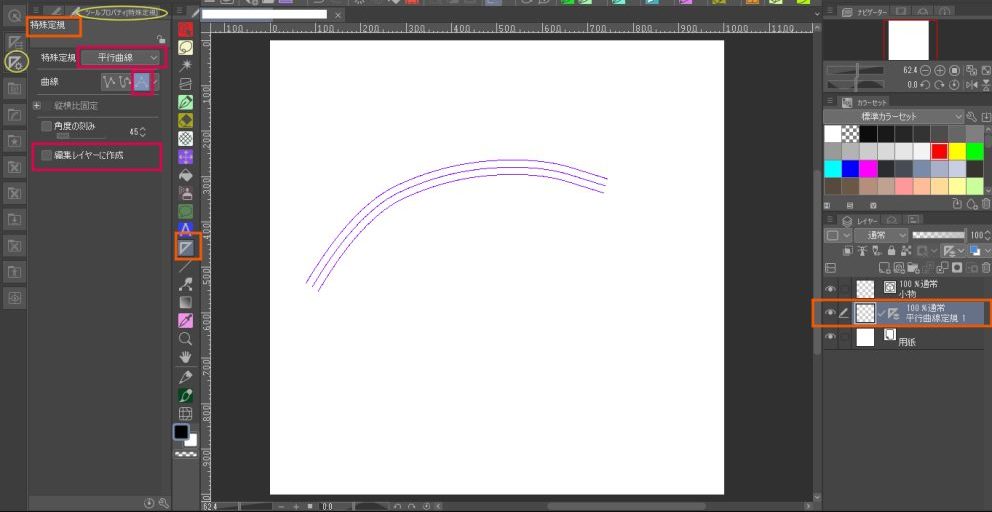Switch to the ナビゲーター tab
The image size is (992, 512).
click(x=860, y=12)
